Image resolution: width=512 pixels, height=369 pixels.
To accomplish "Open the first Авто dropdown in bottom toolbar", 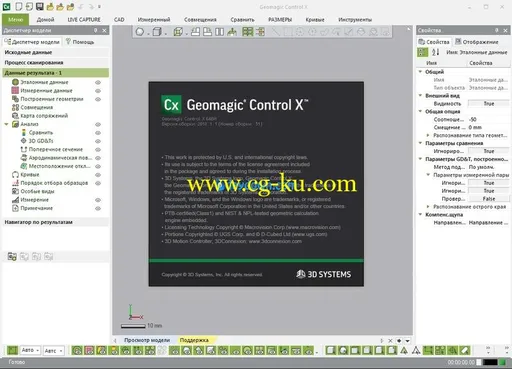I will click(30, 350).
